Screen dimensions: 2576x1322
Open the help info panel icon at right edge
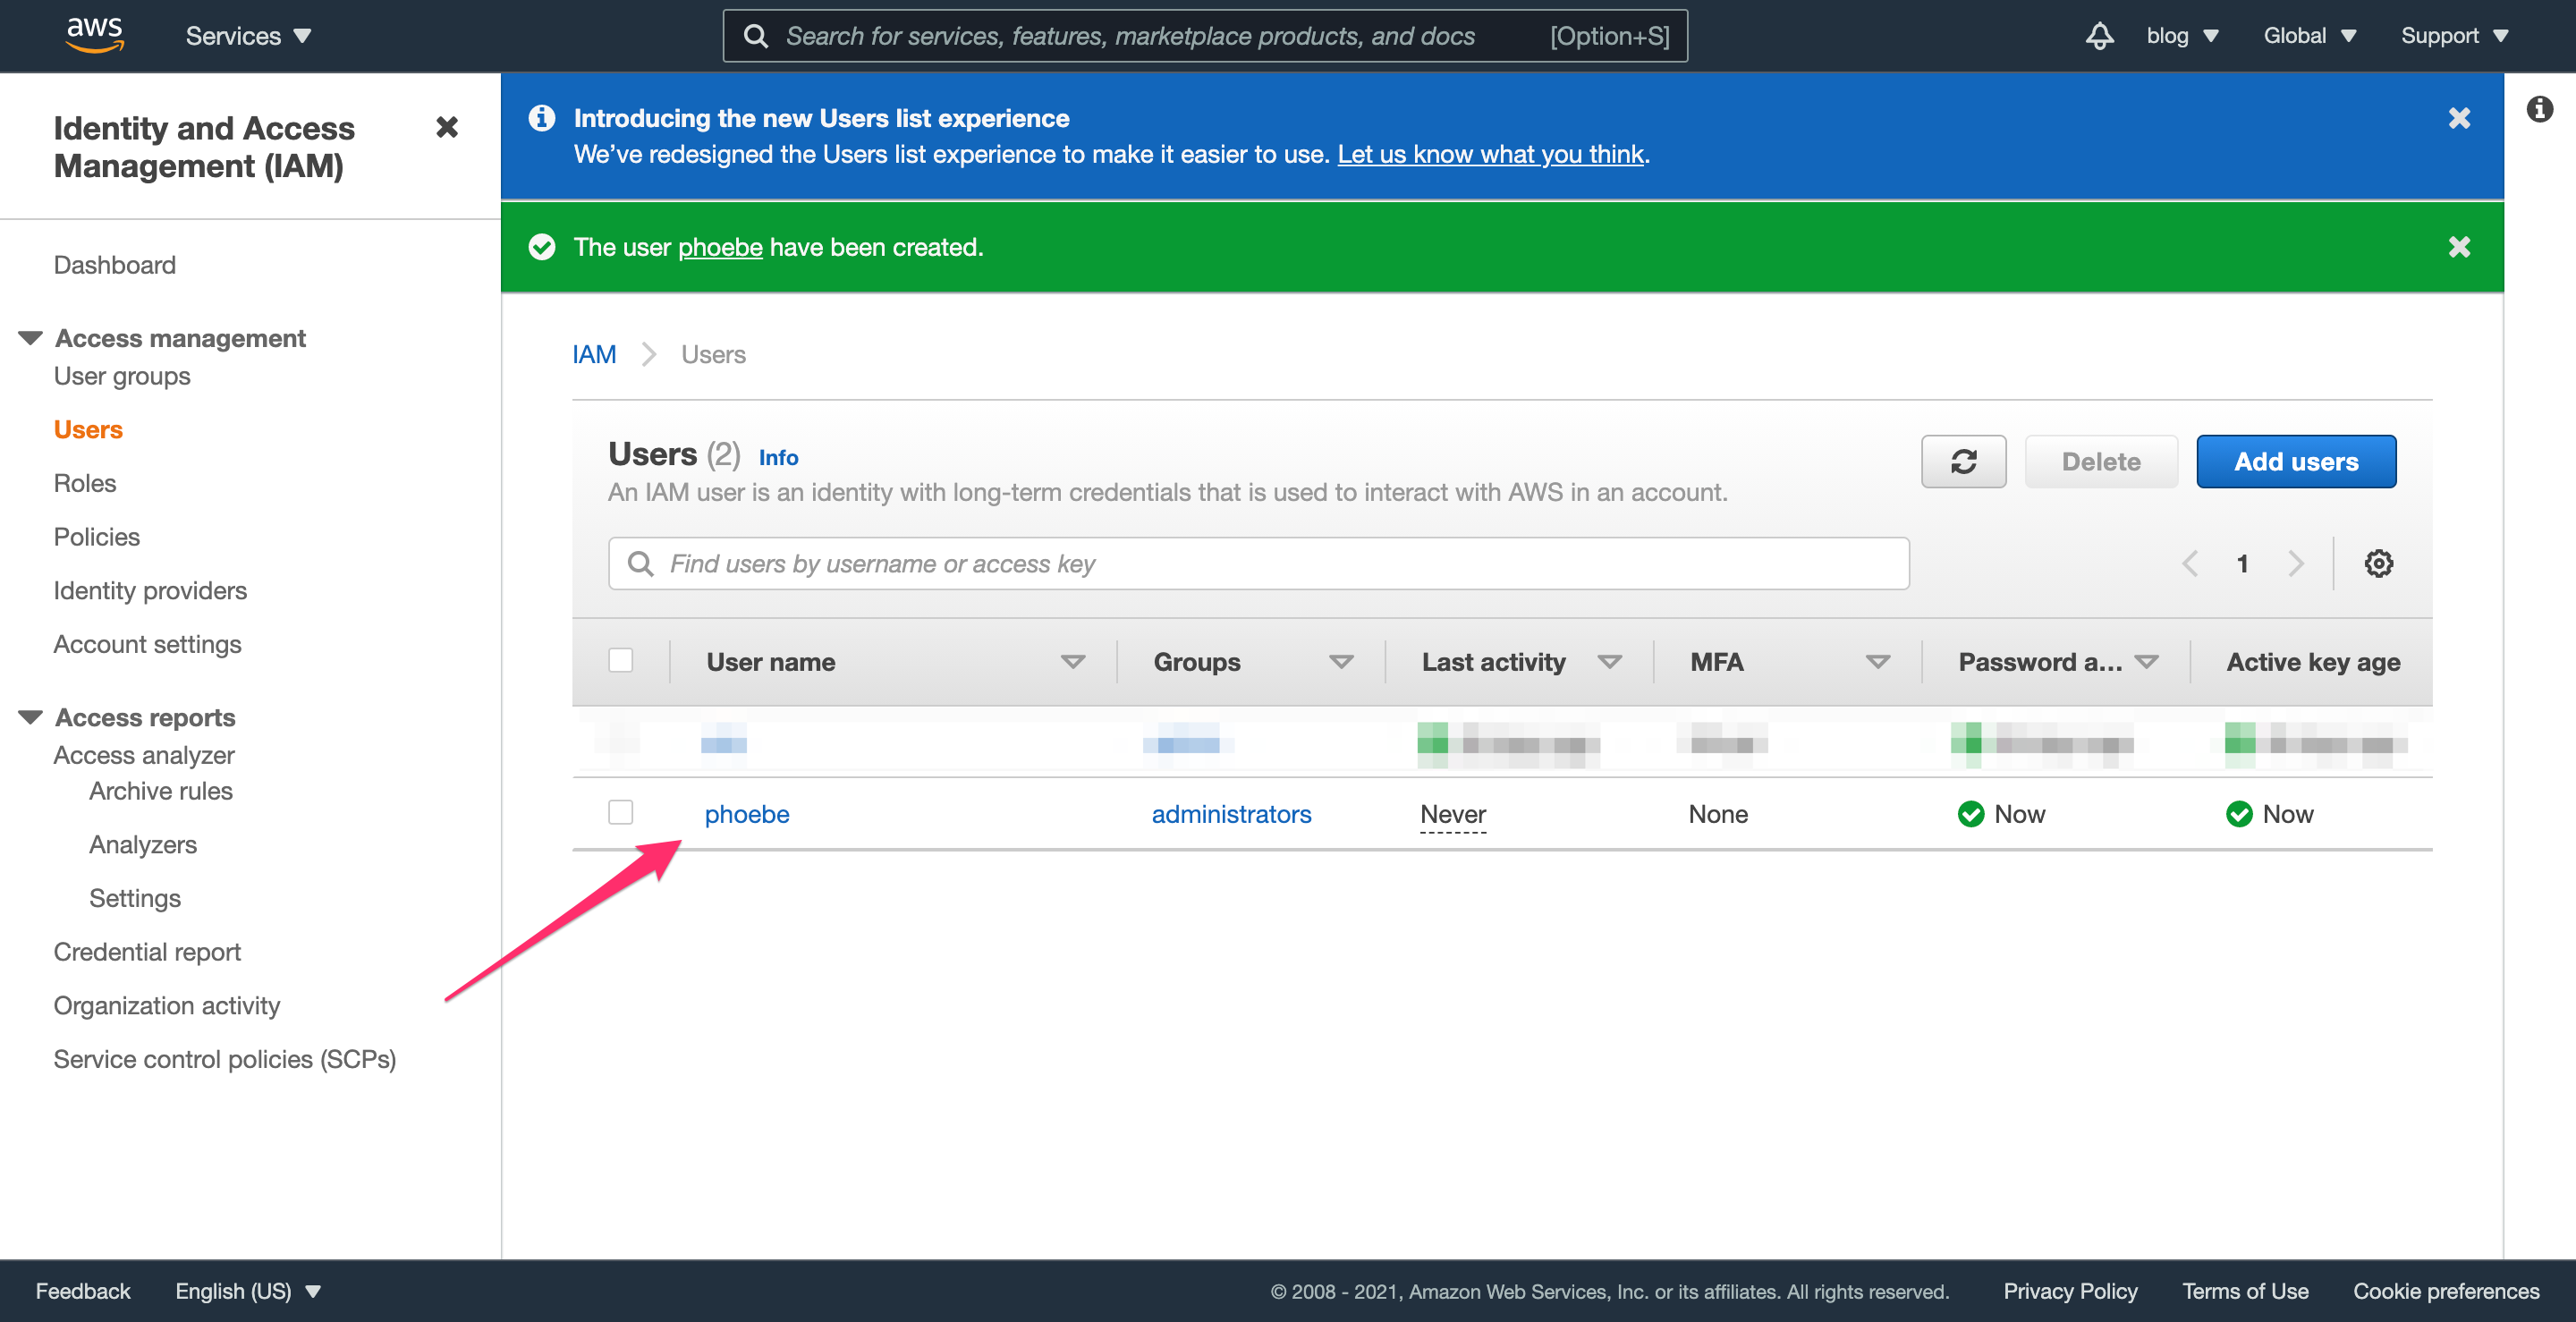2539,109
